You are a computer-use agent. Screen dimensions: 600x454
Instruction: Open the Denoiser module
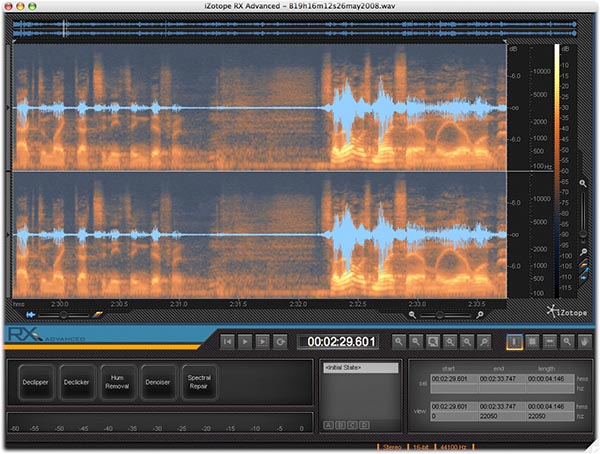(158, 382)
